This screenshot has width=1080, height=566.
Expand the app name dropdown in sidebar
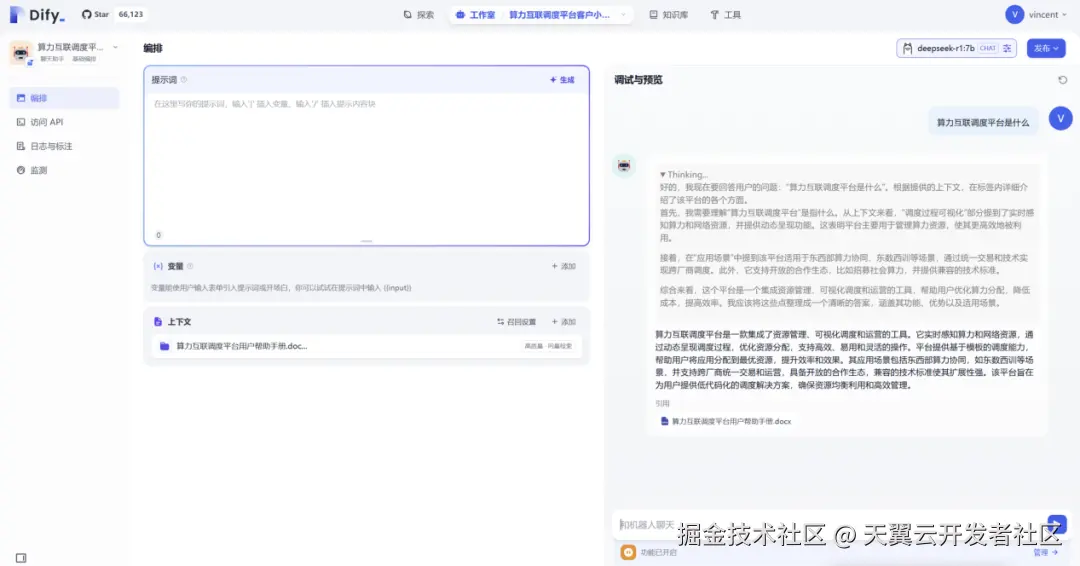115,48
